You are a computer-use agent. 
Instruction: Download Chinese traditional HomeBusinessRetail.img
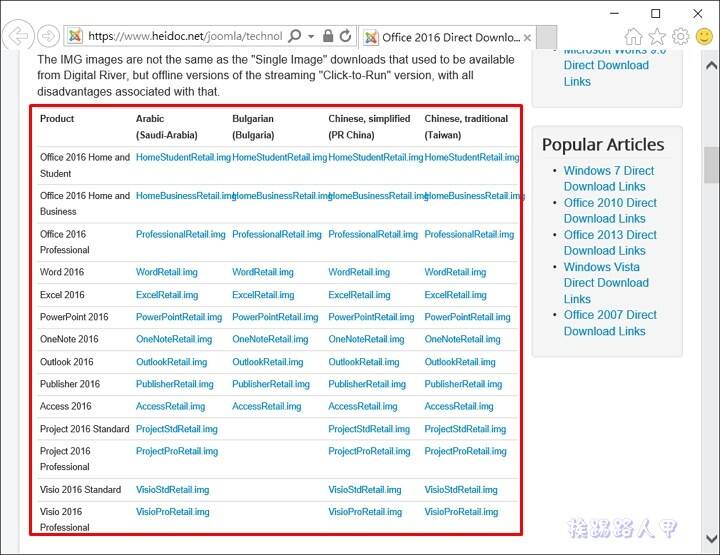[475, 196]
